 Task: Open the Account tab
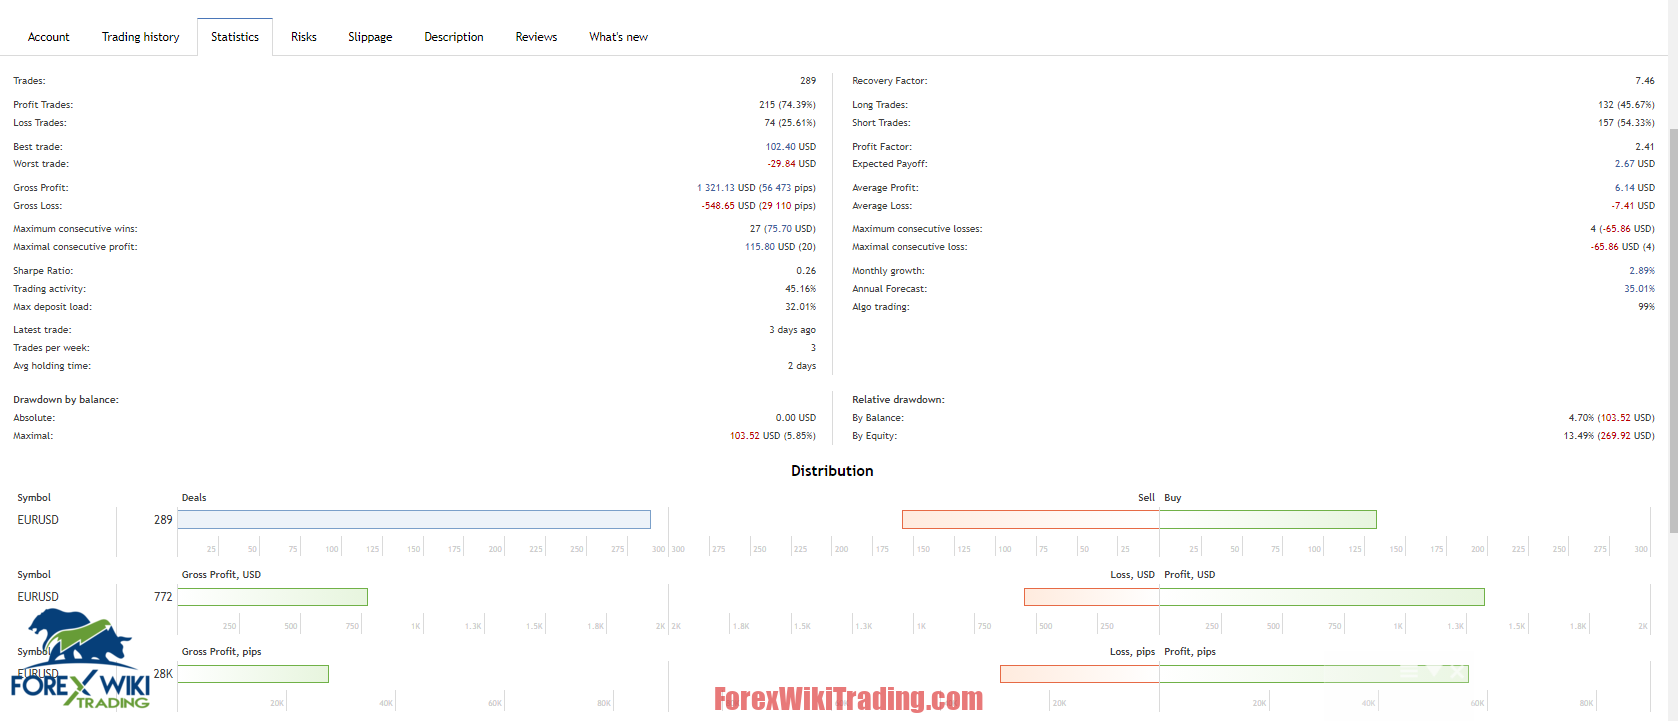coord(48,37)
